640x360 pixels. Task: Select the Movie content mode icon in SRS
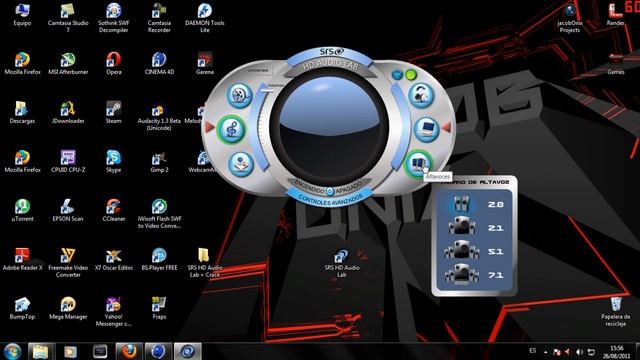[240, 96]
